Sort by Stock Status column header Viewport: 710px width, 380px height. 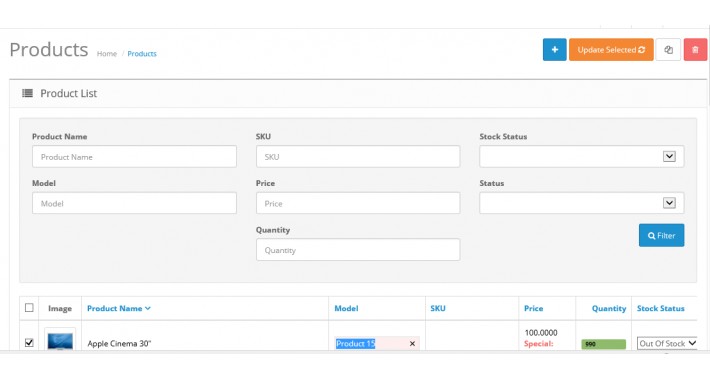pos(661,308)
